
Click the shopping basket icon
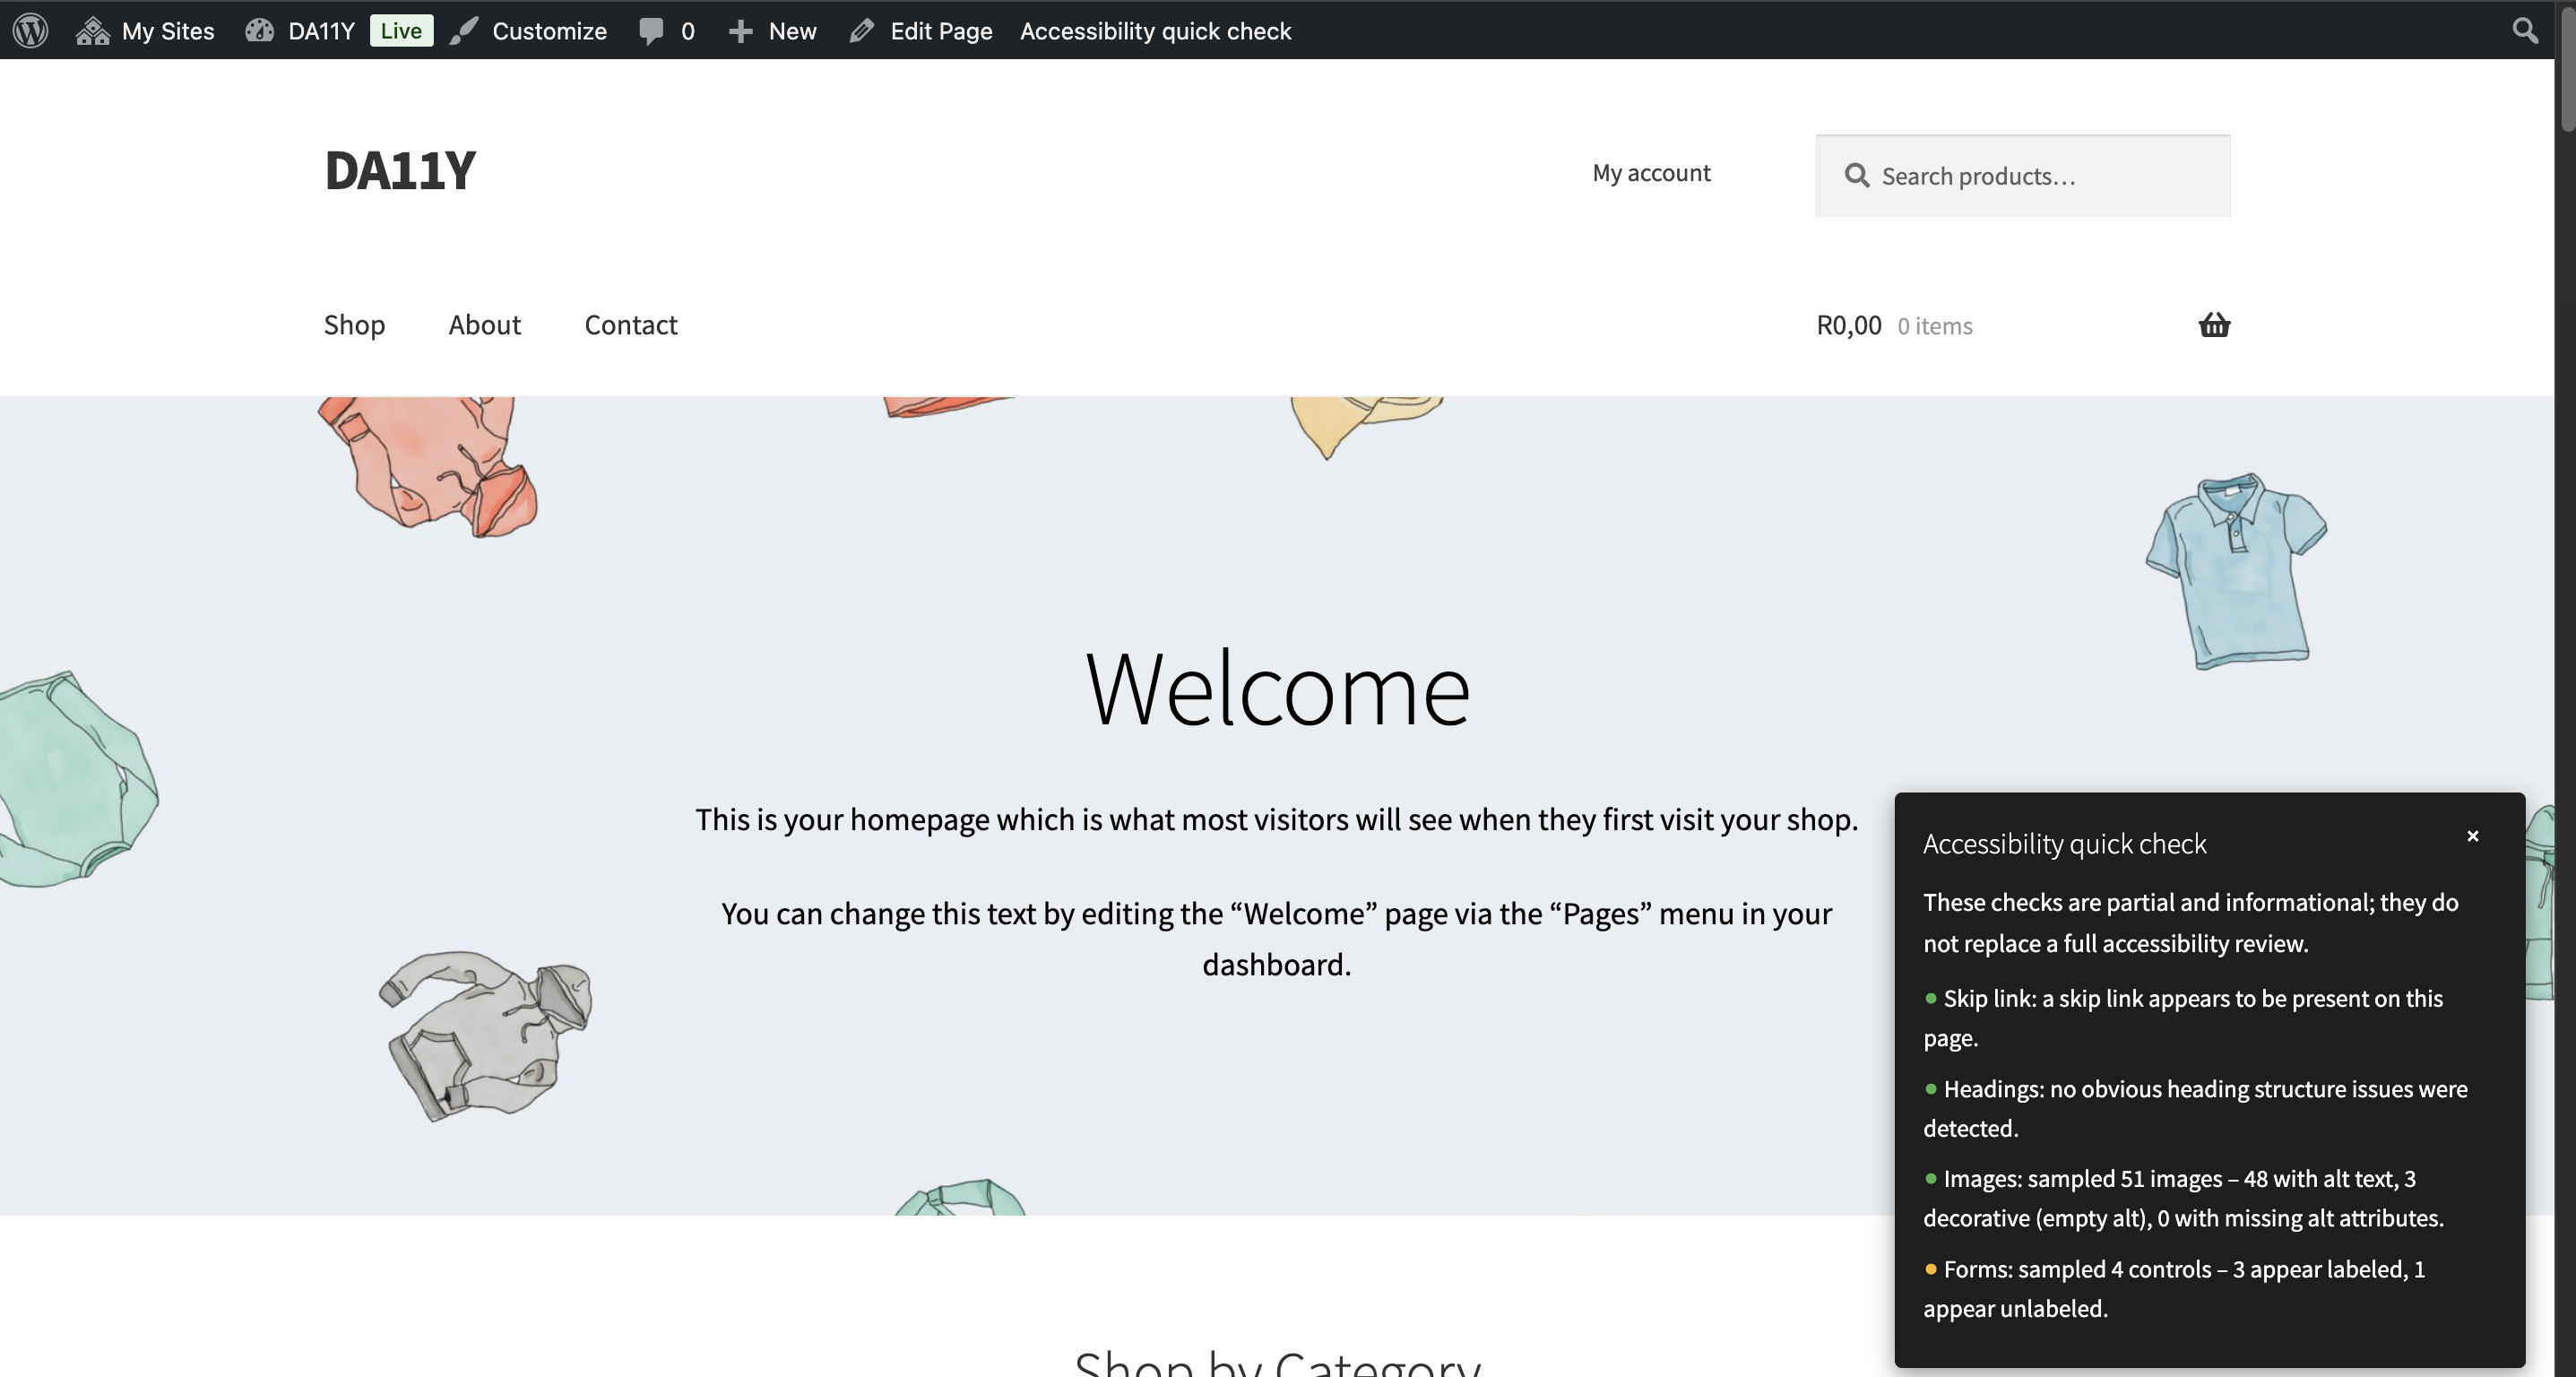click(x=2214, y=324)
